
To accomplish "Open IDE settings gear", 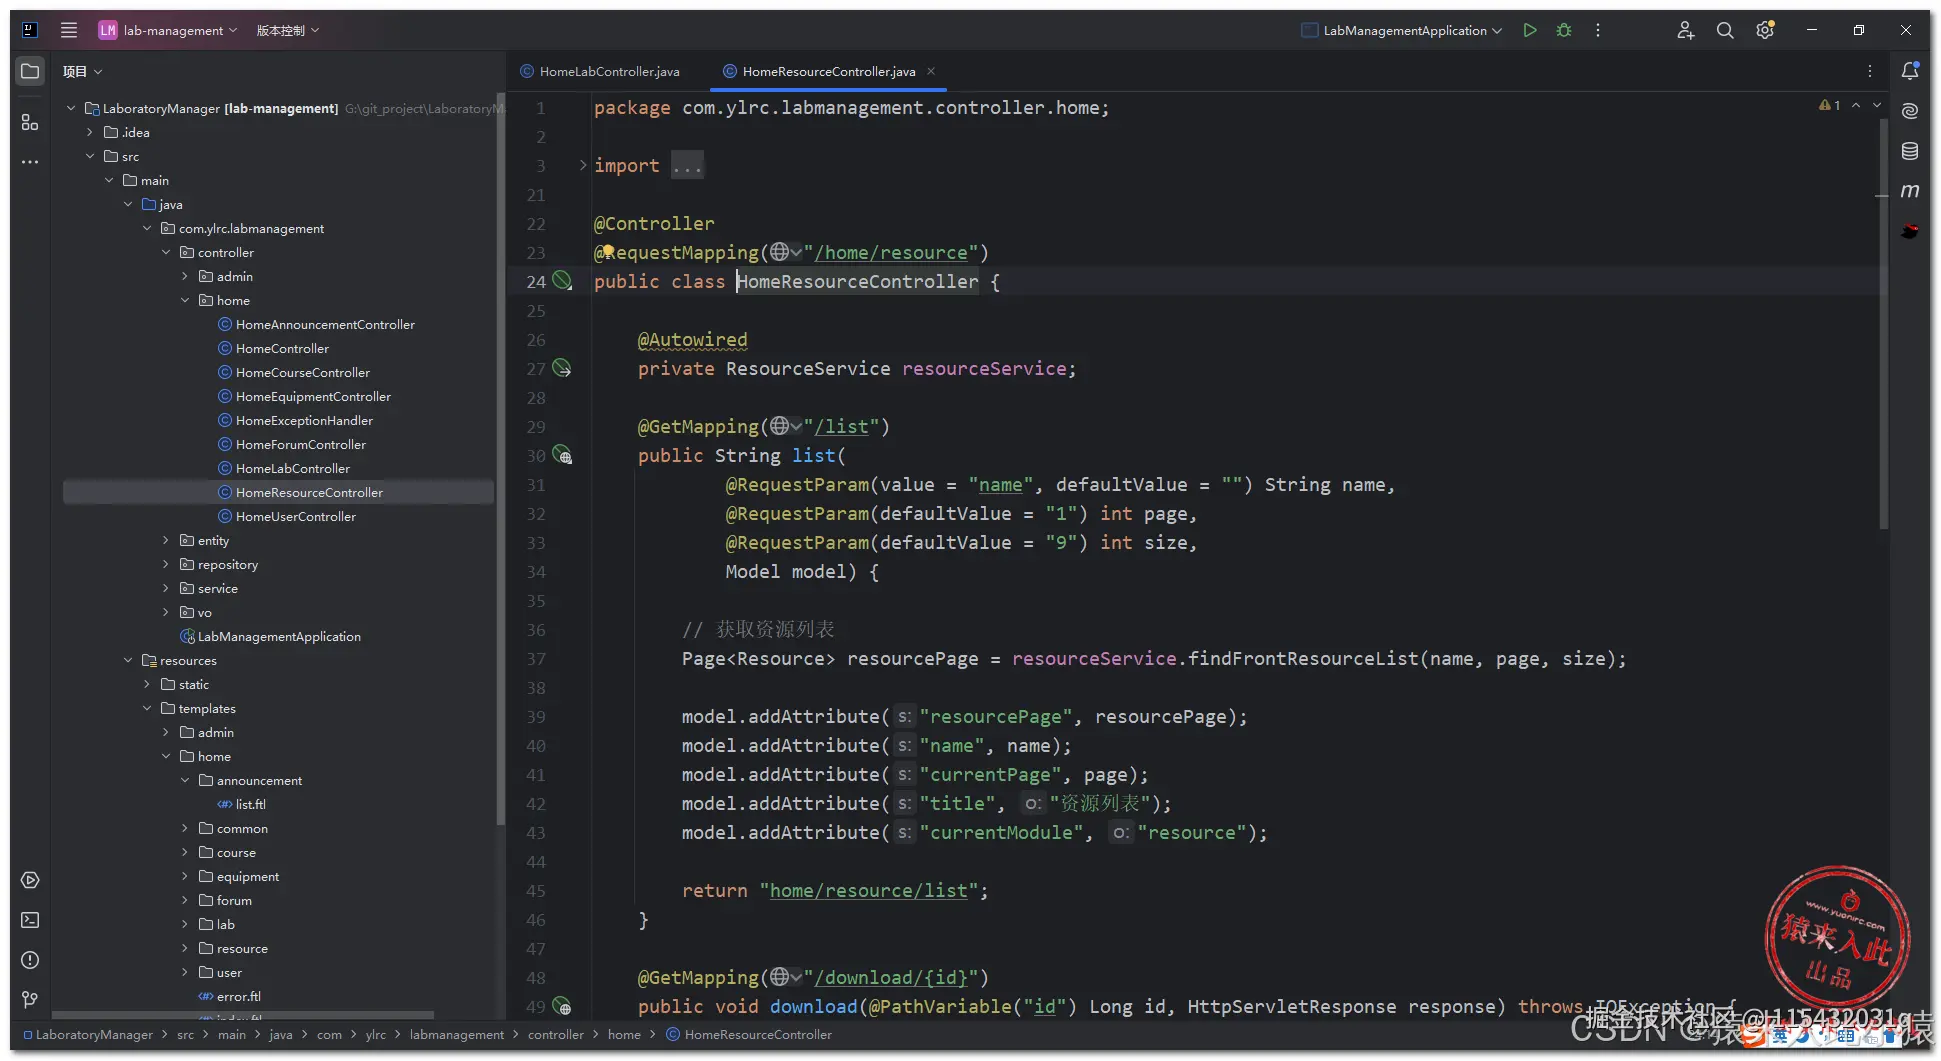I will point(1765,30).
